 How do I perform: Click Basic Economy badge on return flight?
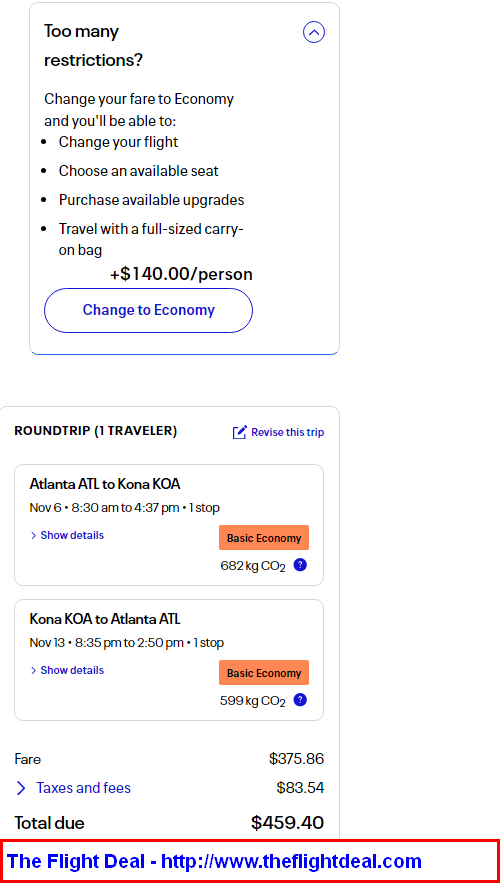[264, 673]
